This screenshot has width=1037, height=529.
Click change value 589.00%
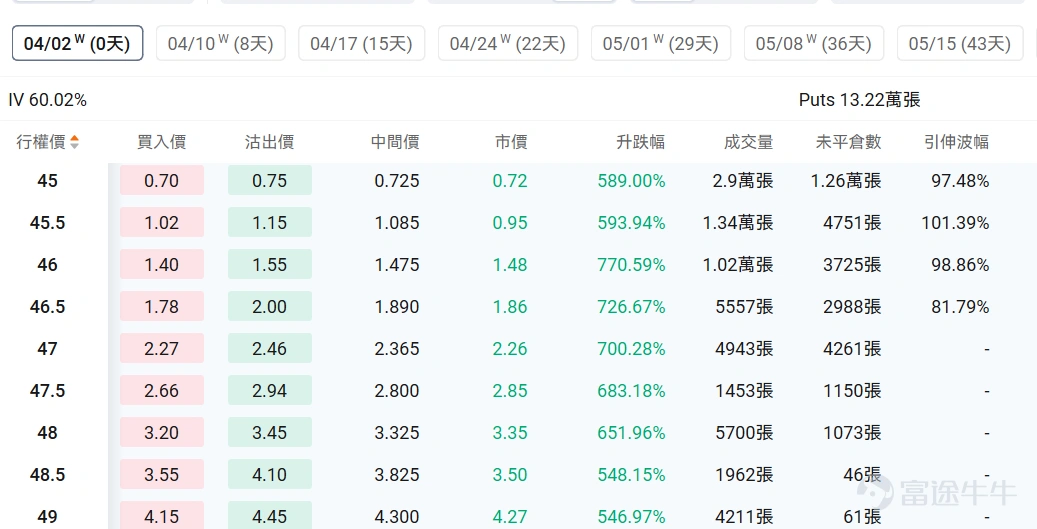[632, 181]
